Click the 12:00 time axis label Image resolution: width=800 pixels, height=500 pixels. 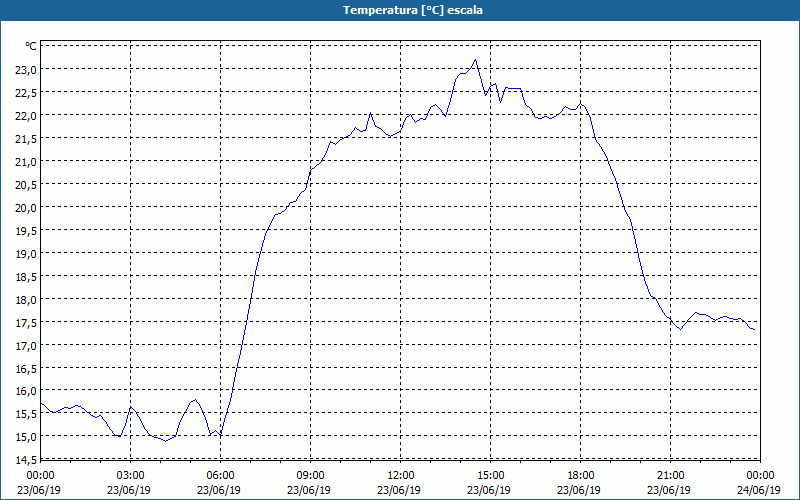point(401,476)
